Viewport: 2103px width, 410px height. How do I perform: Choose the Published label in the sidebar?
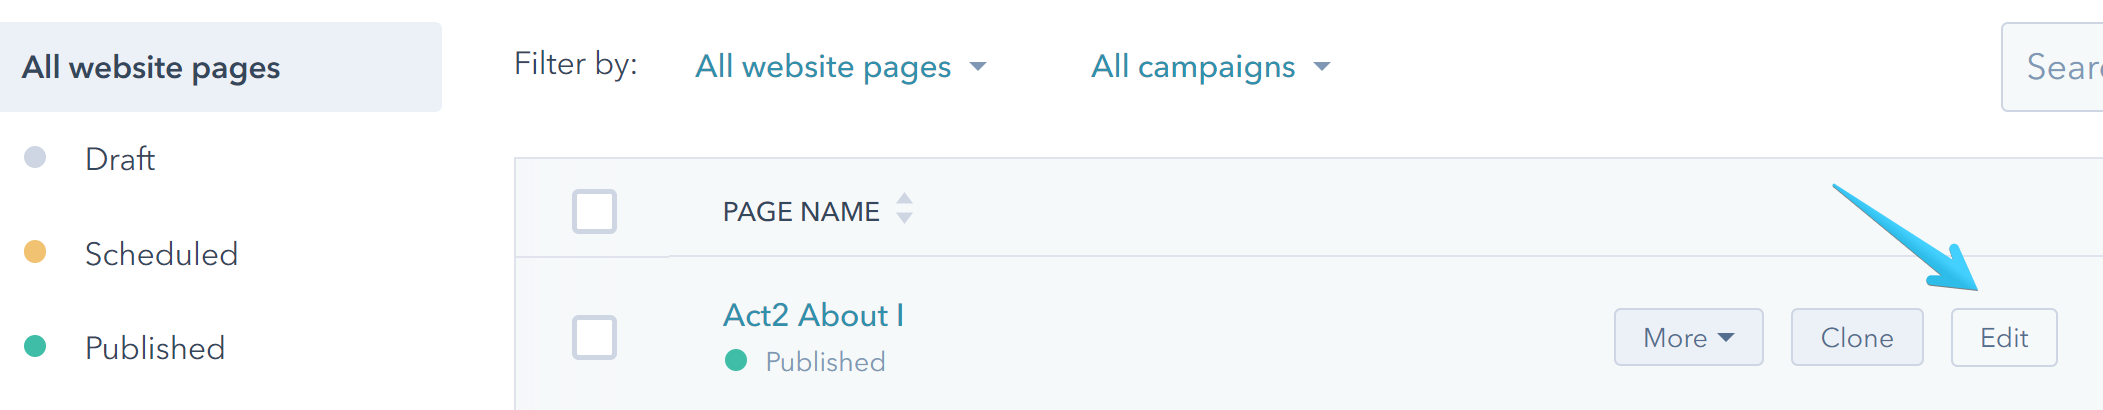(155, 348)
